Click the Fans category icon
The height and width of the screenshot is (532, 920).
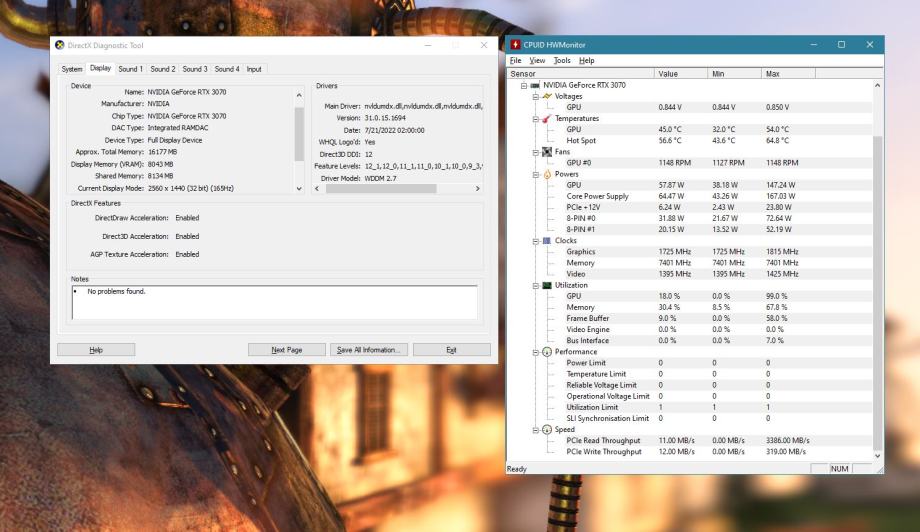547,152
